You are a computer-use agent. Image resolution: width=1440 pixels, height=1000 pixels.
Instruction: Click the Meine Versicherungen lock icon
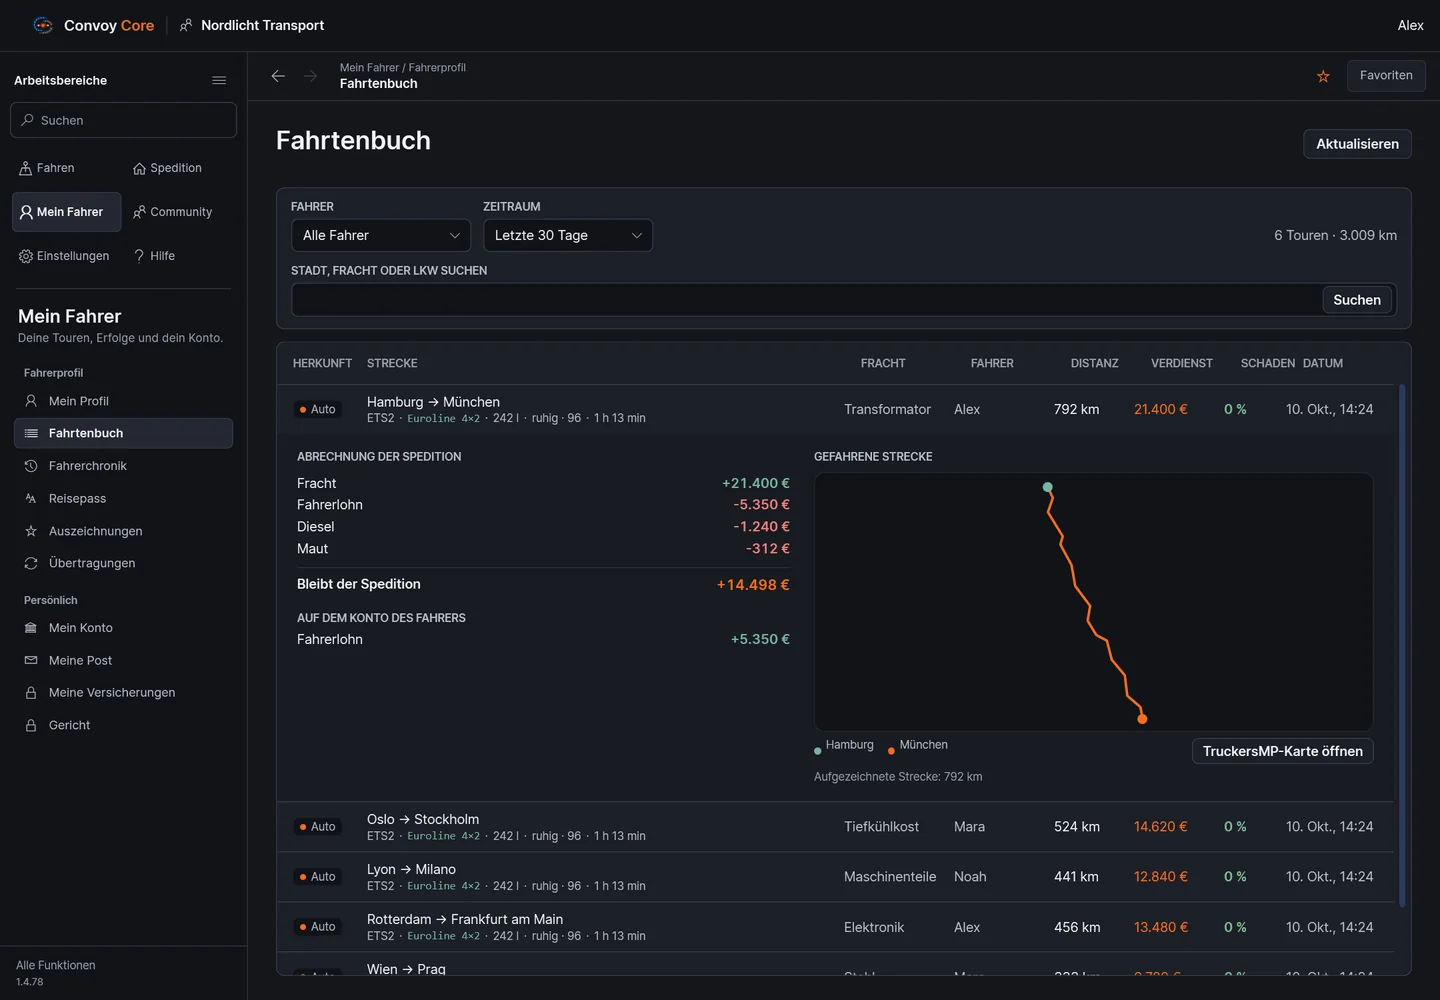(31, 693)
